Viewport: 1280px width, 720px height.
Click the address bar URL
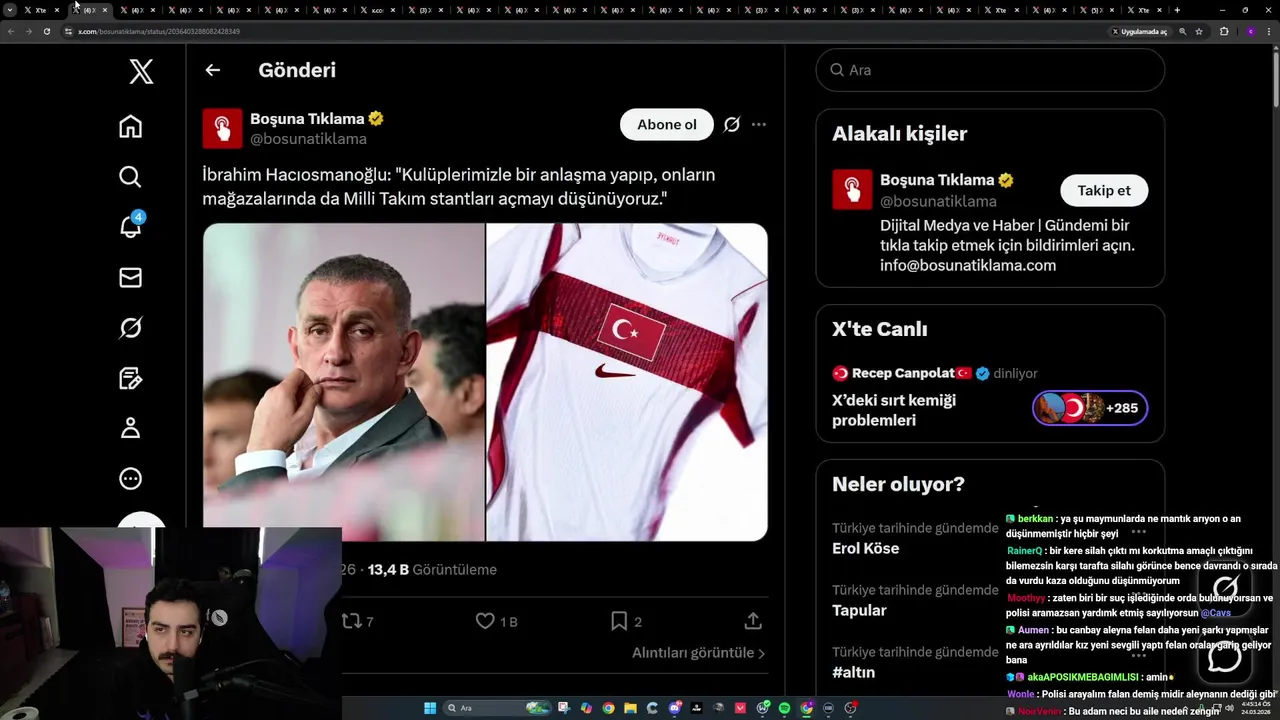click(x=159, y=31)
